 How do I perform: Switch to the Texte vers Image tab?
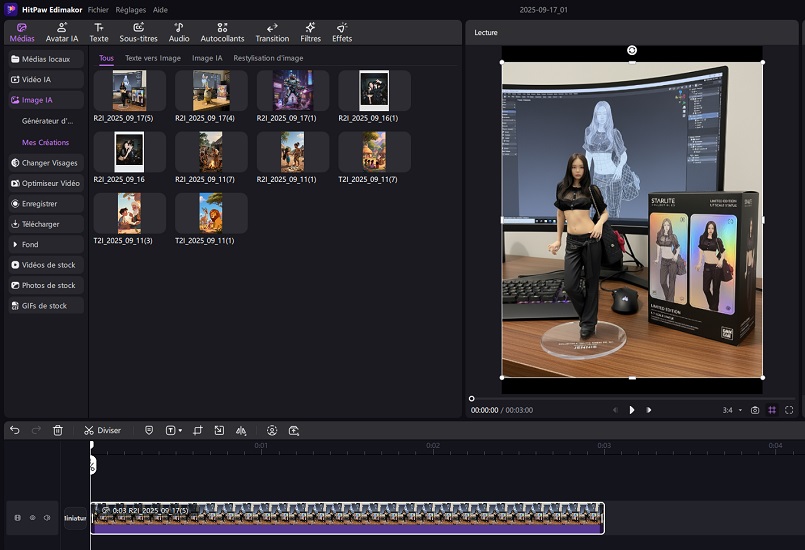(153, 58)
